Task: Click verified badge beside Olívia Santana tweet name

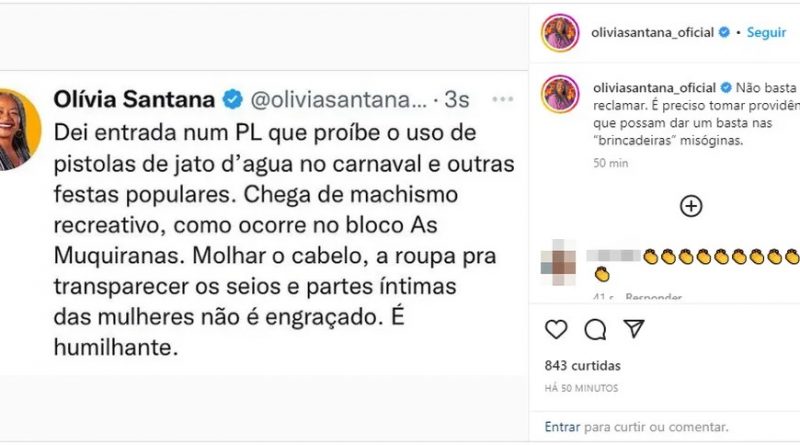Action: [232, 99]
